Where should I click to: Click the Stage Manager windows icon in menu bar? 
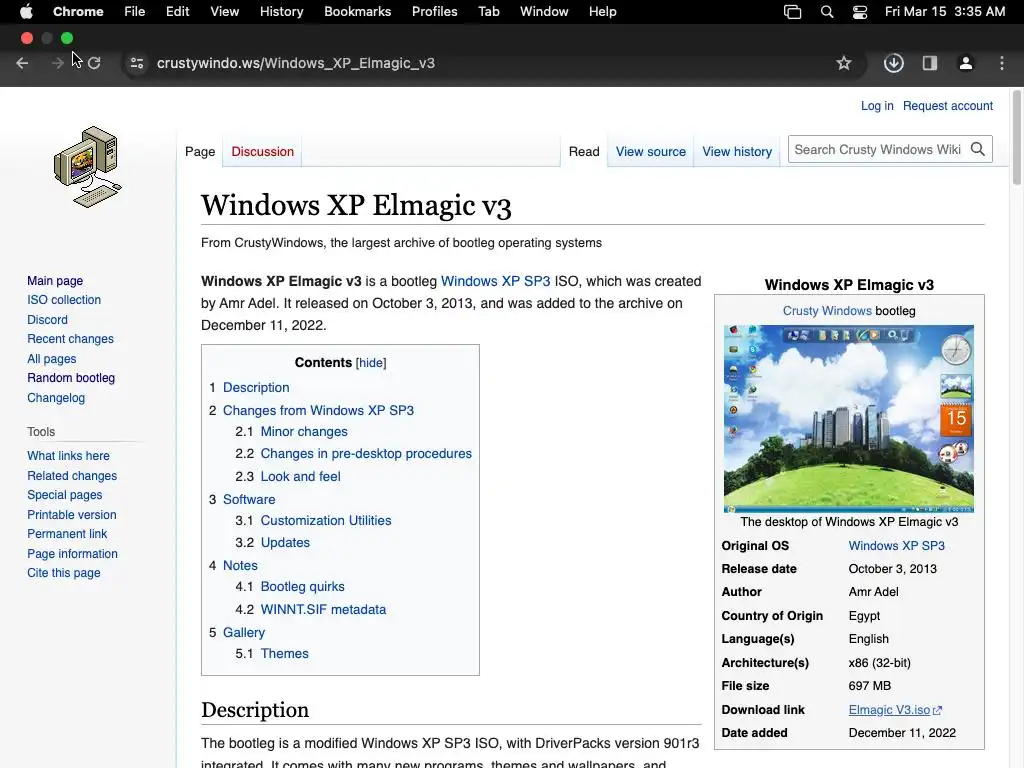(x=793, y=12)
